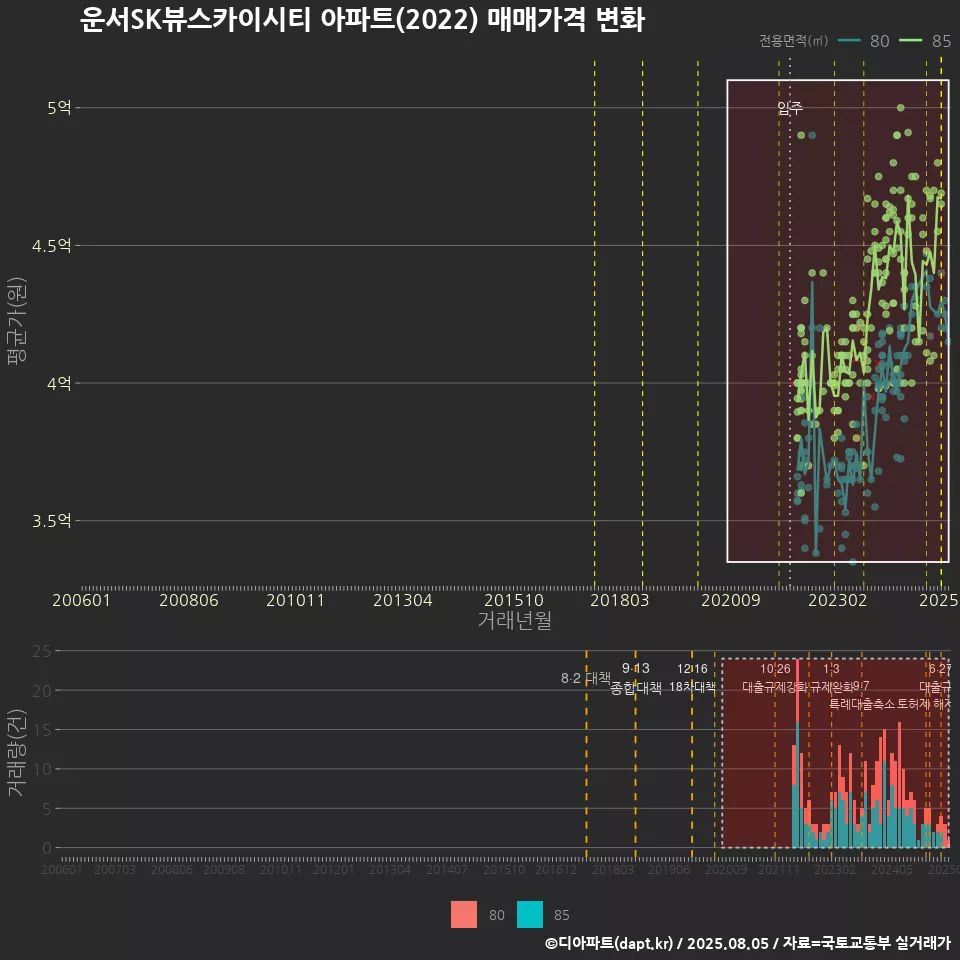This screenshot has height=960, width=960.
Task: Click the 4.5억 price axis label
Action: tap(51, 246)
